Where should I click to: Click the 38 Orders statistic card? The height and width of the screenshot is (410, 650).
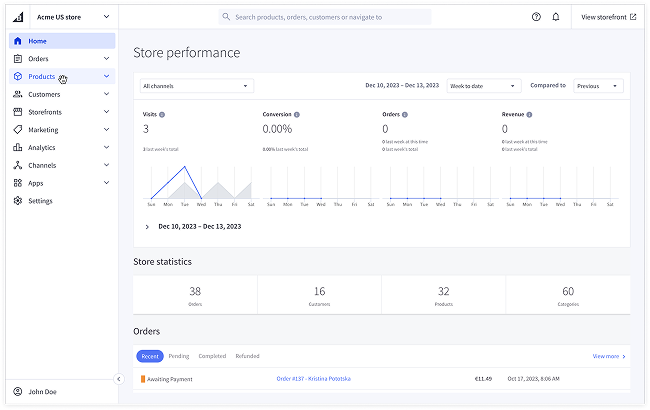pos(195,295)
